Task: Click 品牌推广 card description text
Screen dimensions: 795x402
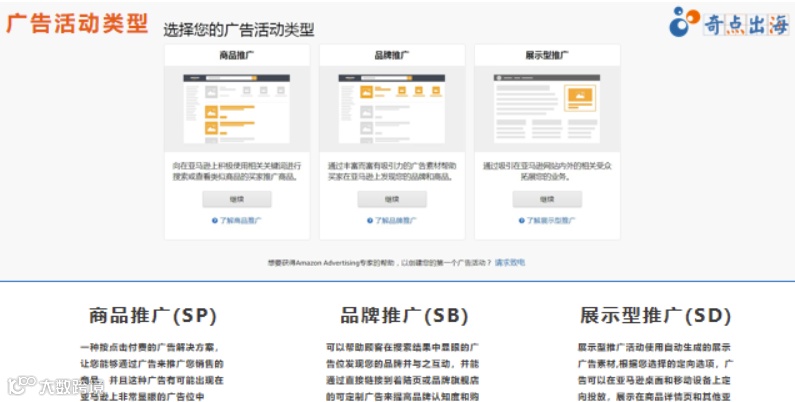Action: pos(392,171)
